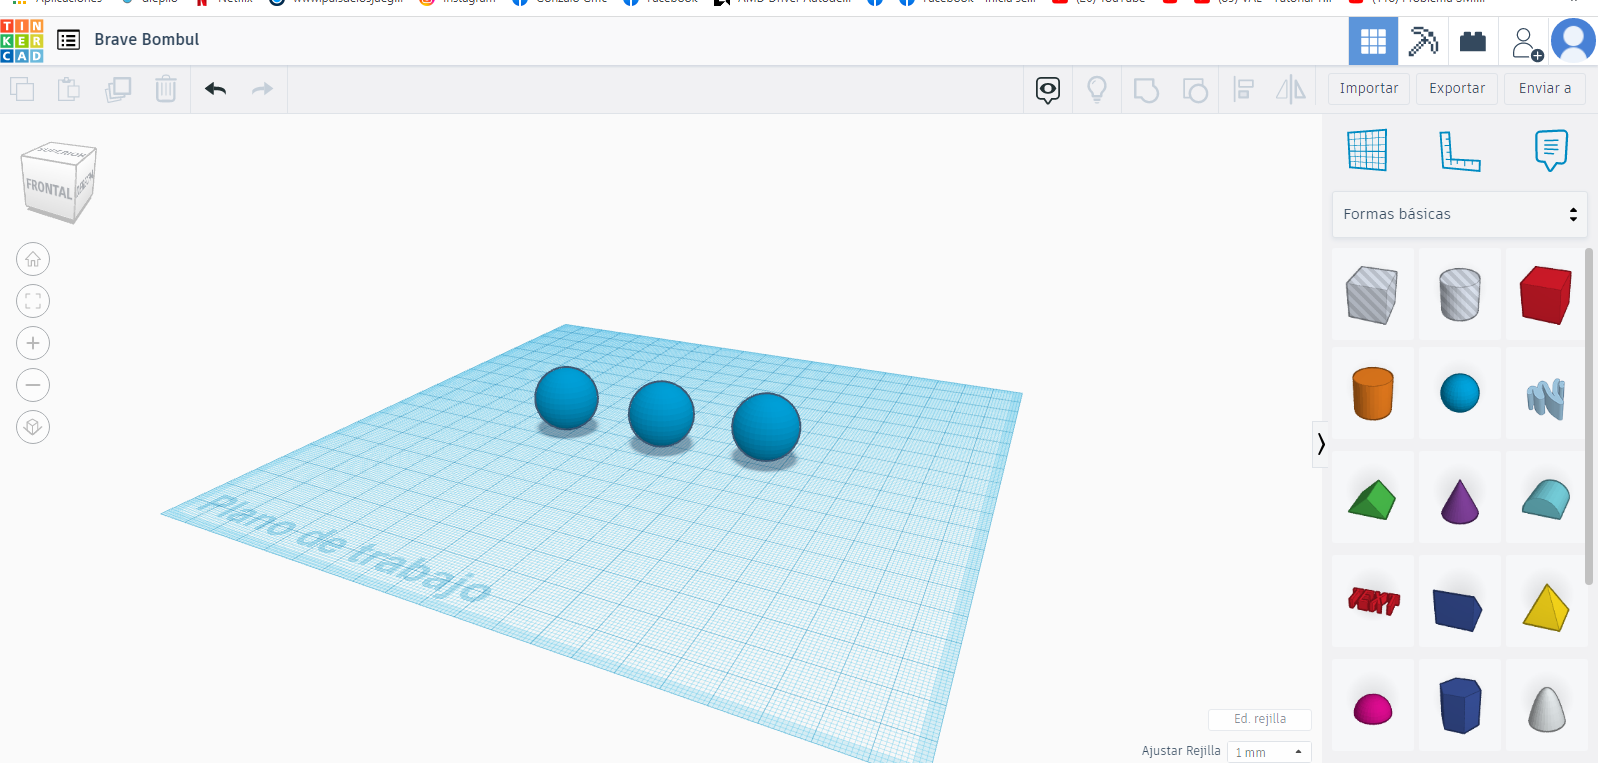Pick the orange cylinder shape

tap(1372, 393)
